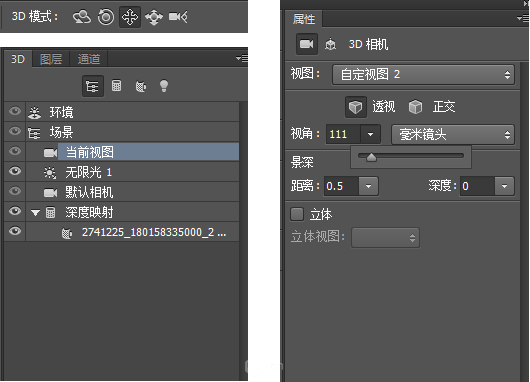Click the 3D panel vertical scrollbar

pyautogui.click(x=243, y=240)
